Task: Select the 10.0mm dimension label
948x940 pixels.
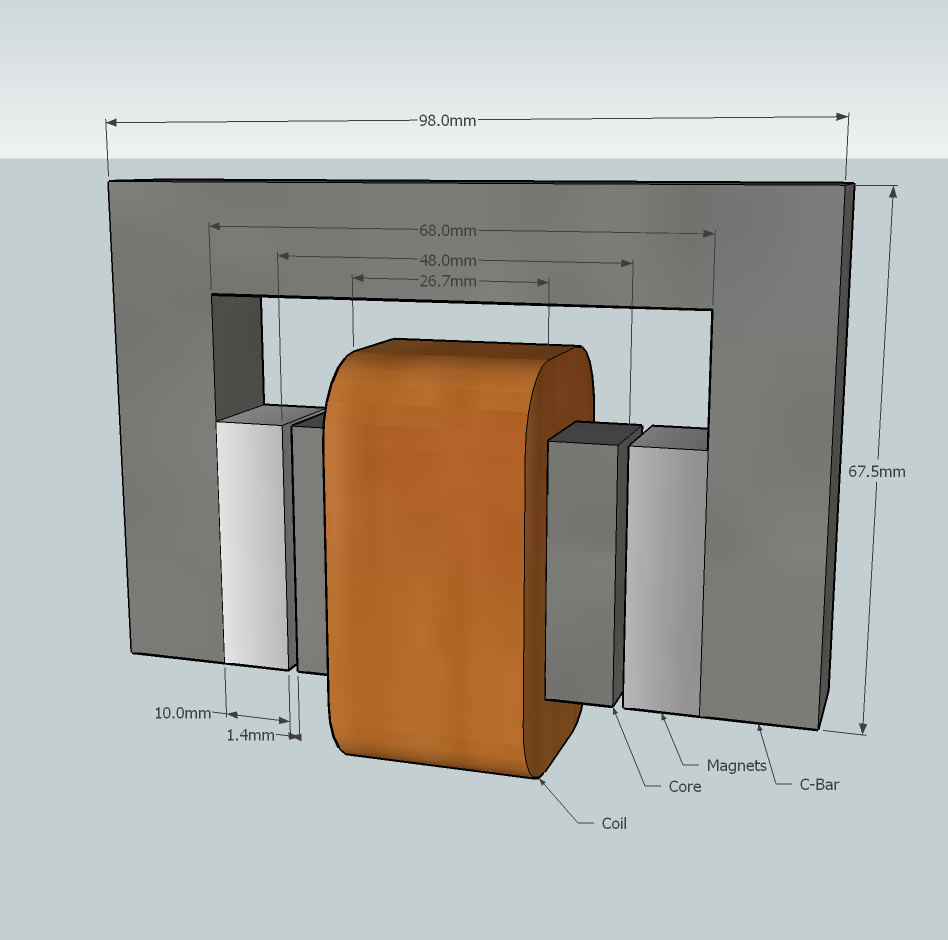Action: (x=183, y=713)
